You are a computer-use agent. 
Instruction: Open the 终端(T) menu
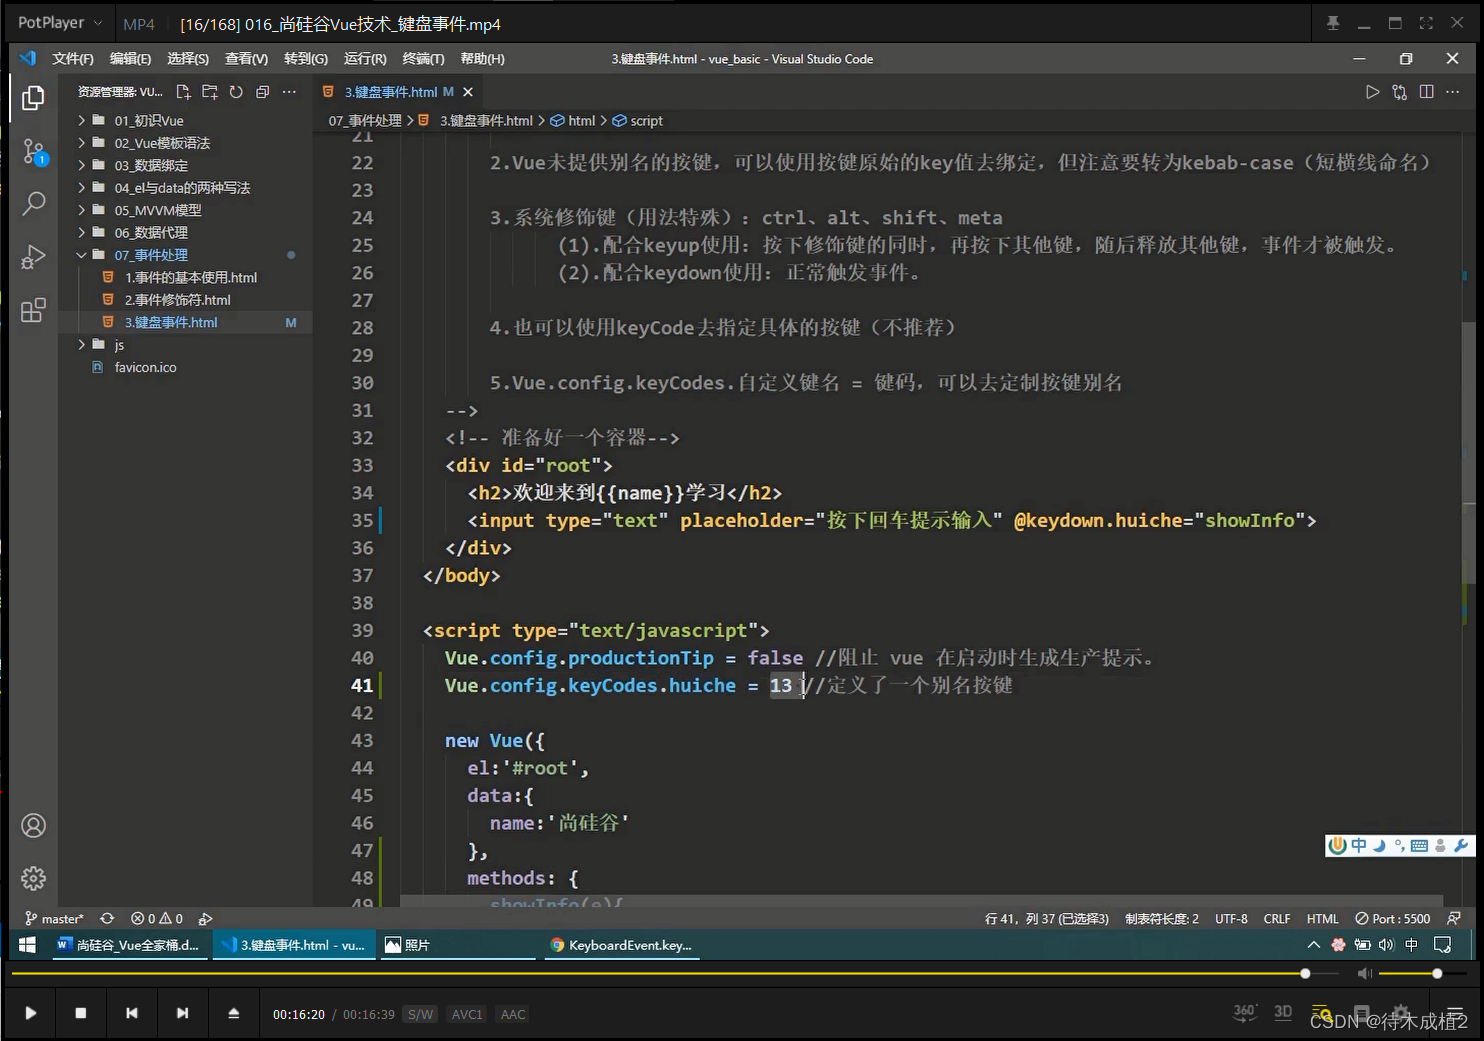point(423,59)
